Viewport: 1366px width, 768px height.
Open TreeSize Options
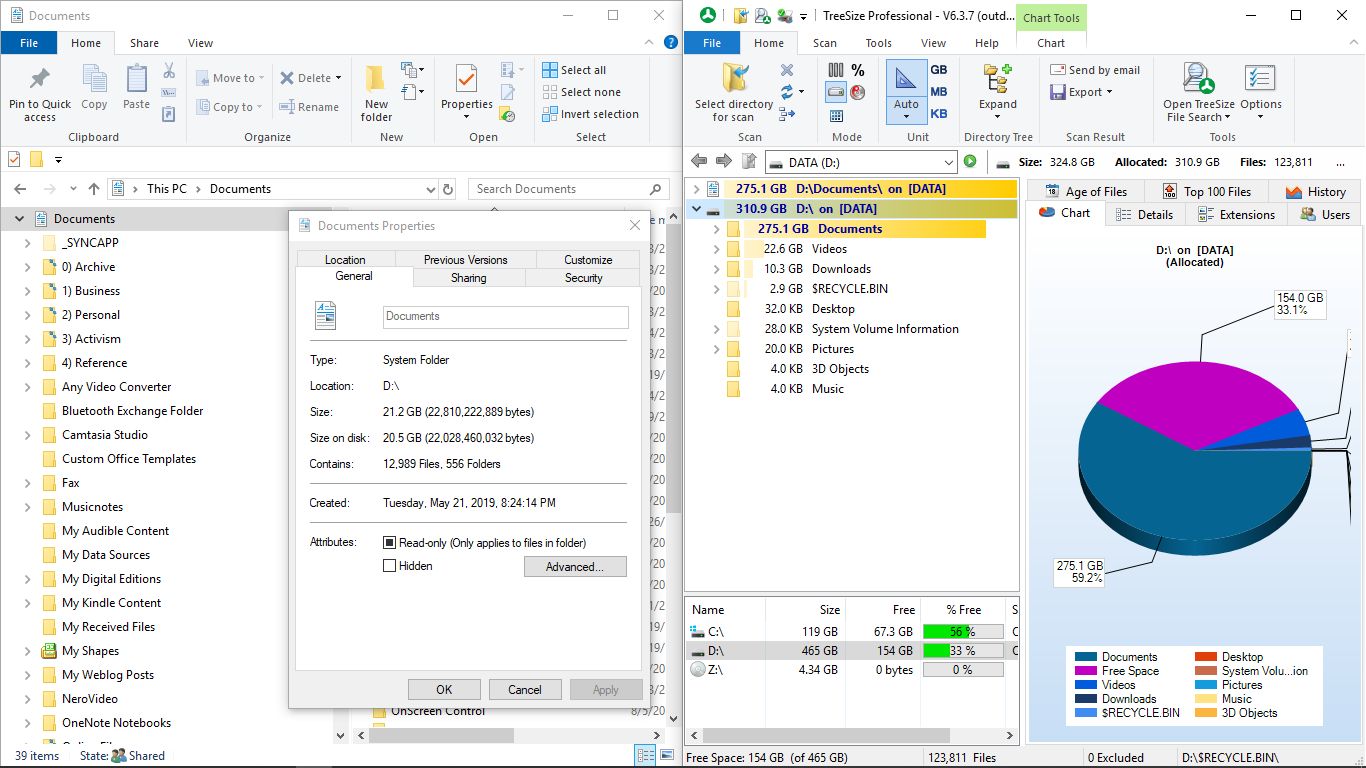pos(1260,92)
